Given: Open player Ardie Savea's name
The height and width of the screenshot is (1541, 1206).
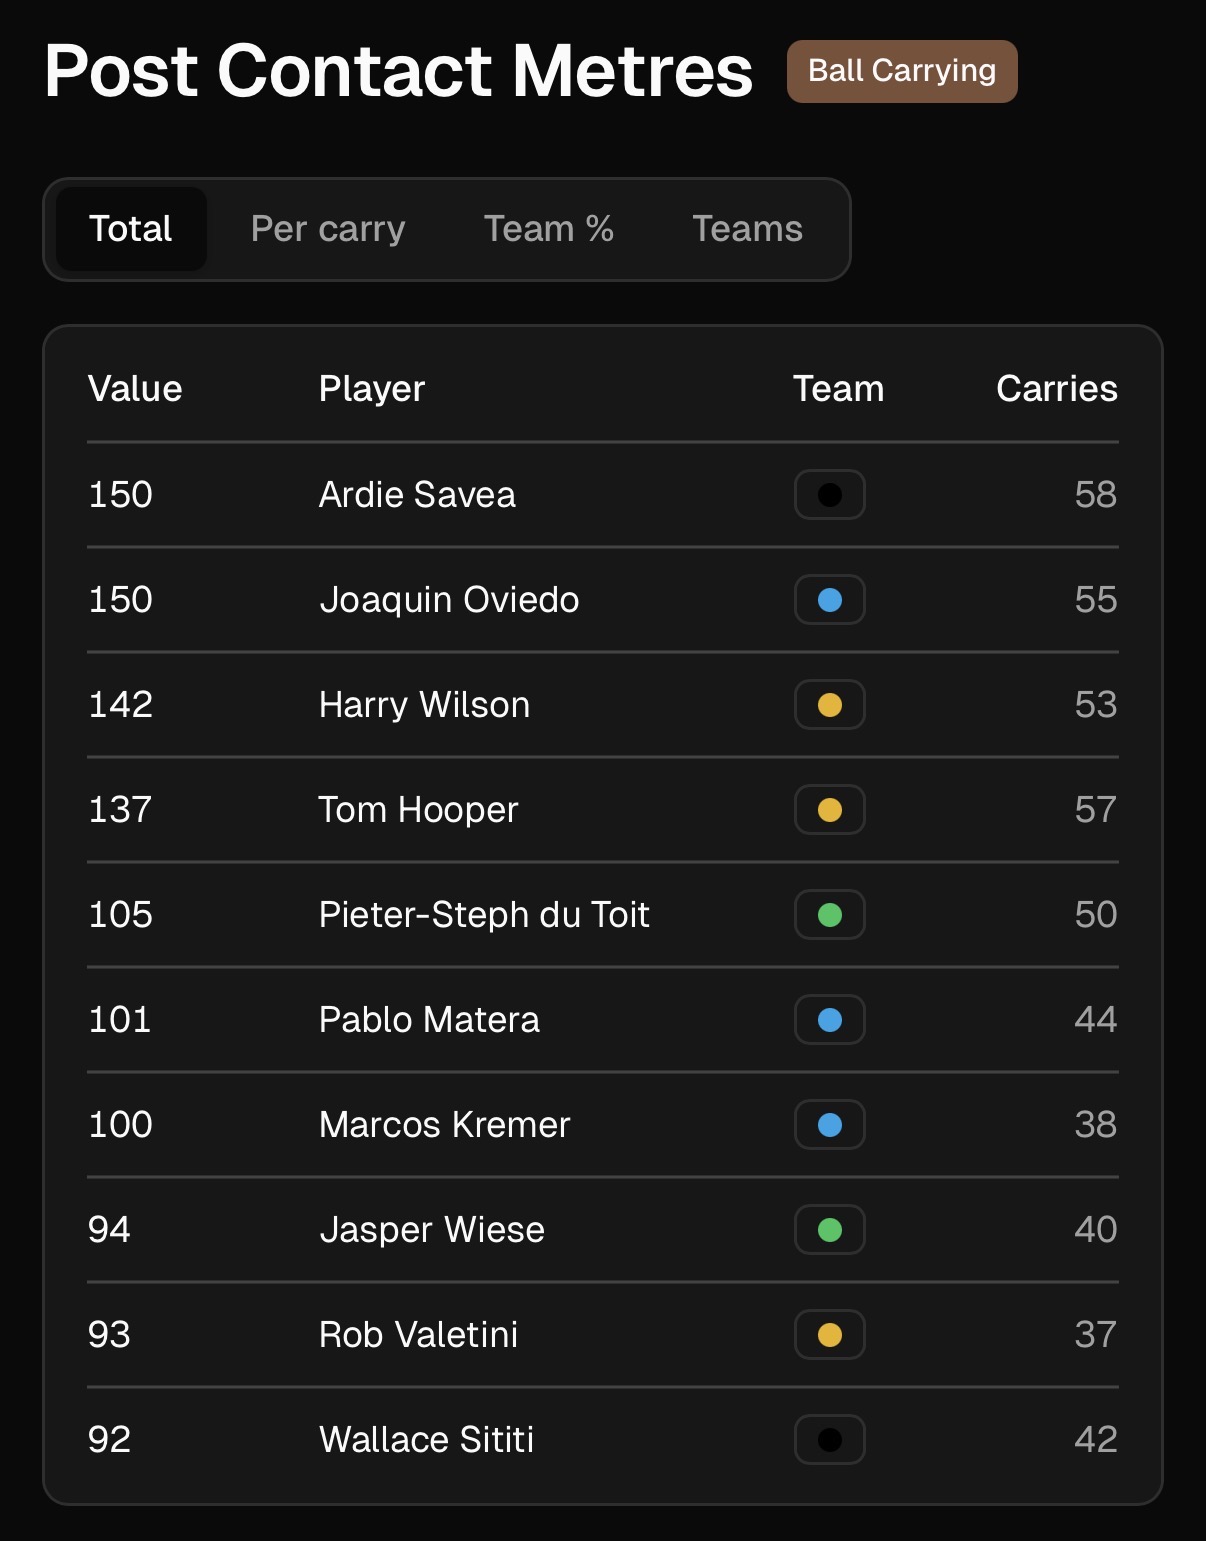Looking at the screenshot, I should coord(417,495).
